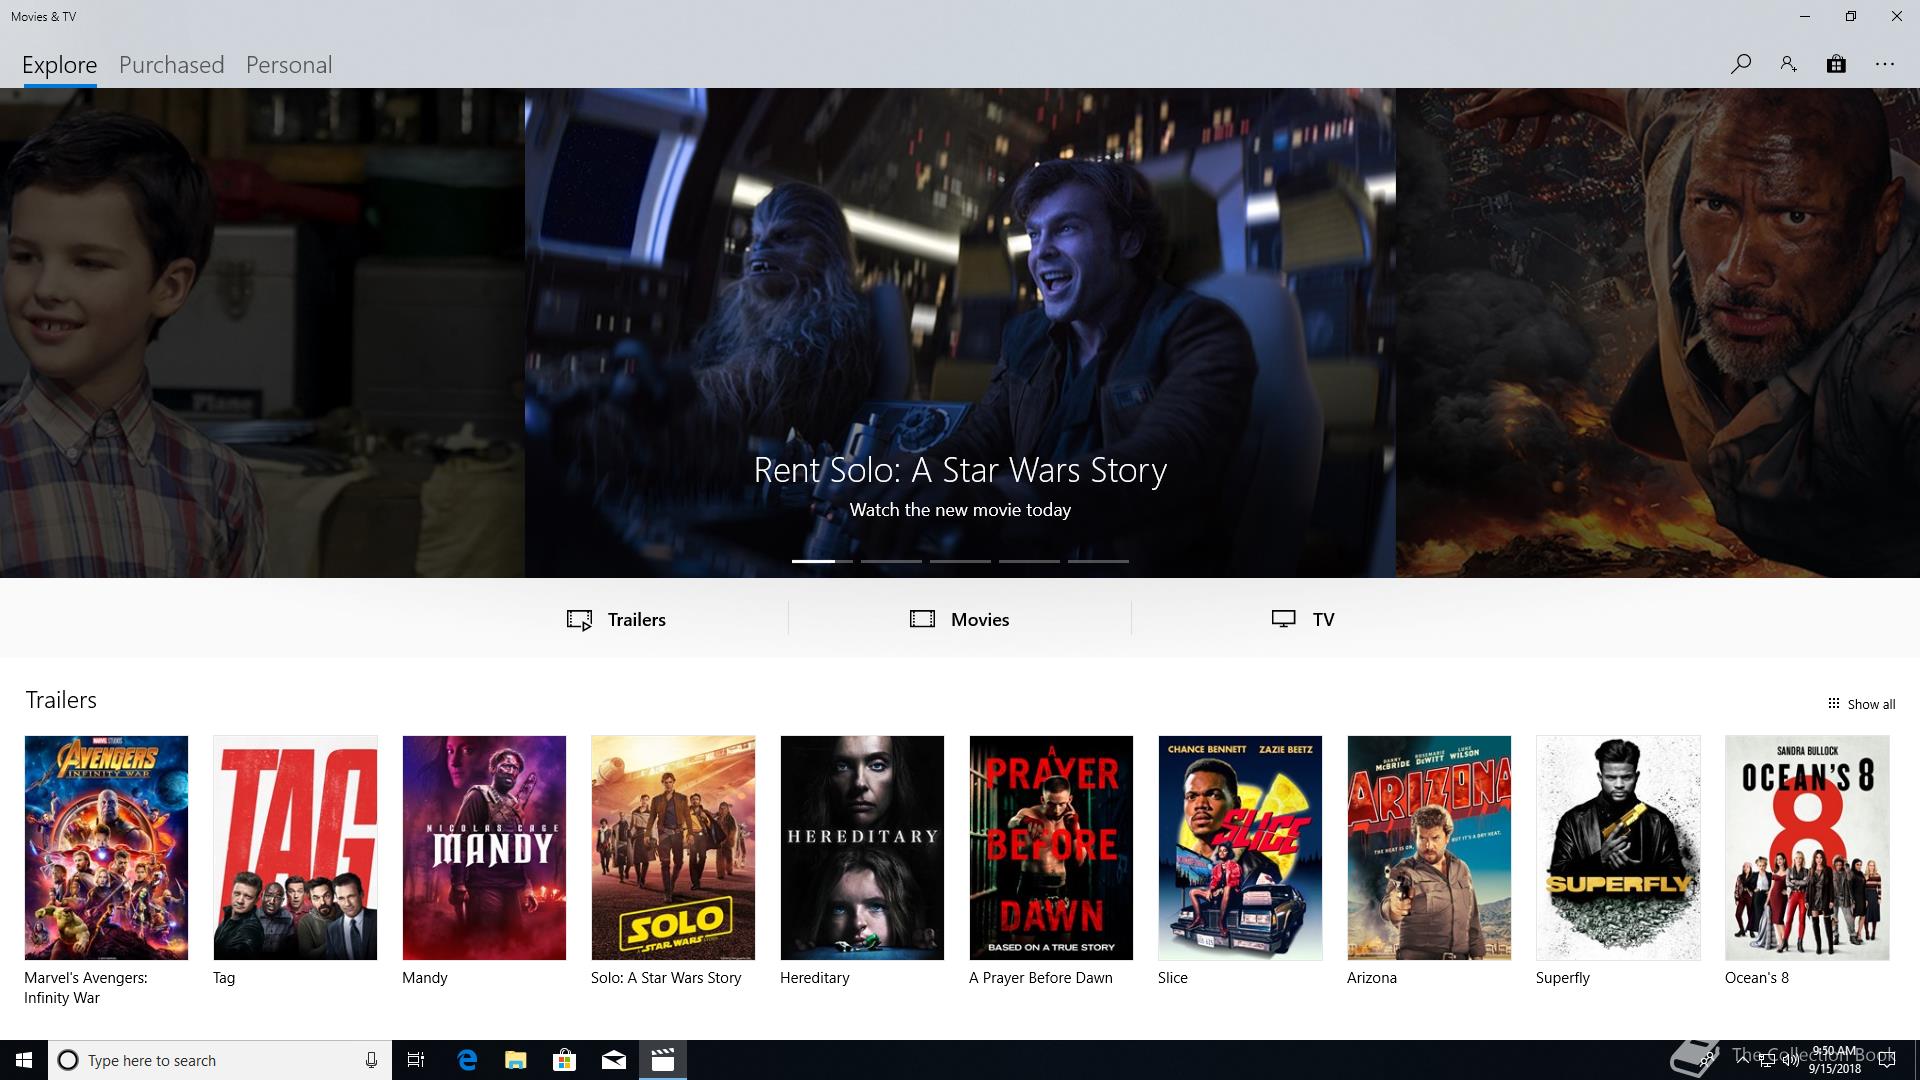
Task: Click the 'A Prayer Before Dawn' title text
Action: click(1041, 978)
